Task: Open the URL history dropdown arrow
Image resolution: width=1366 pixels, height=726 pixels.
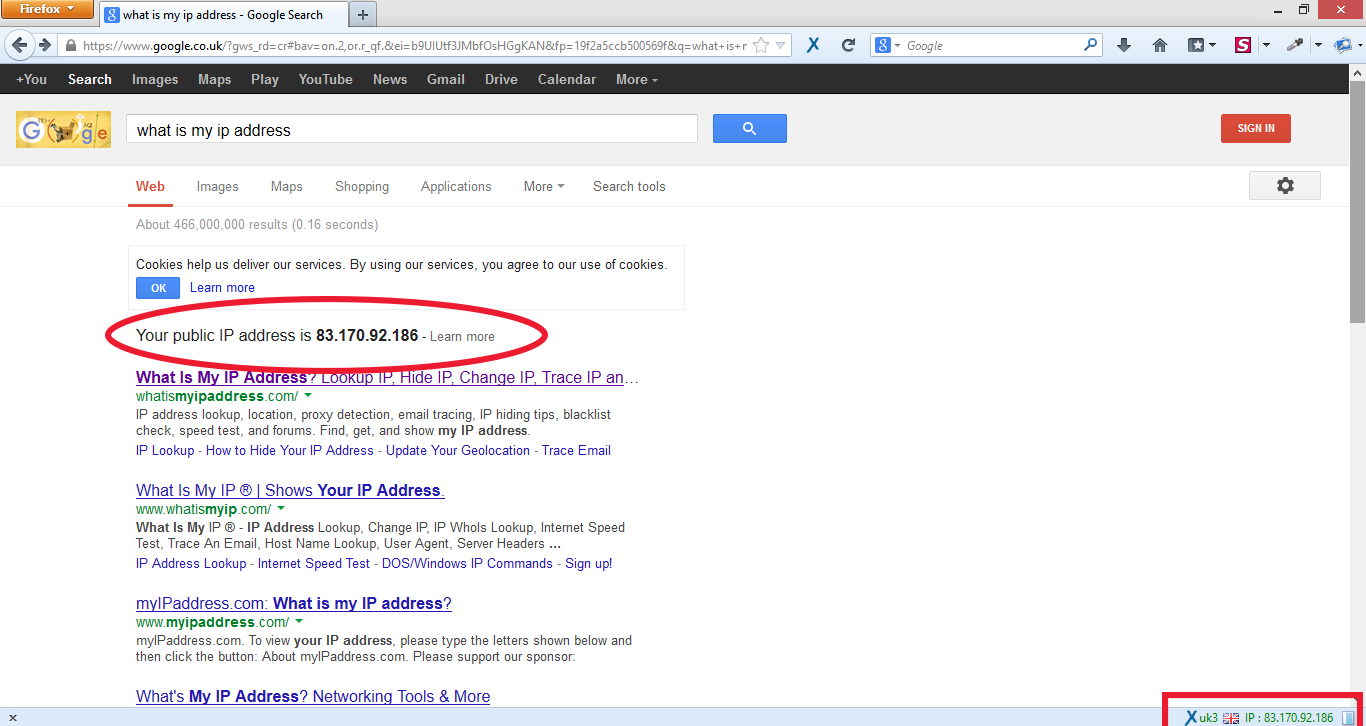Action: click(x=781, y=46)
